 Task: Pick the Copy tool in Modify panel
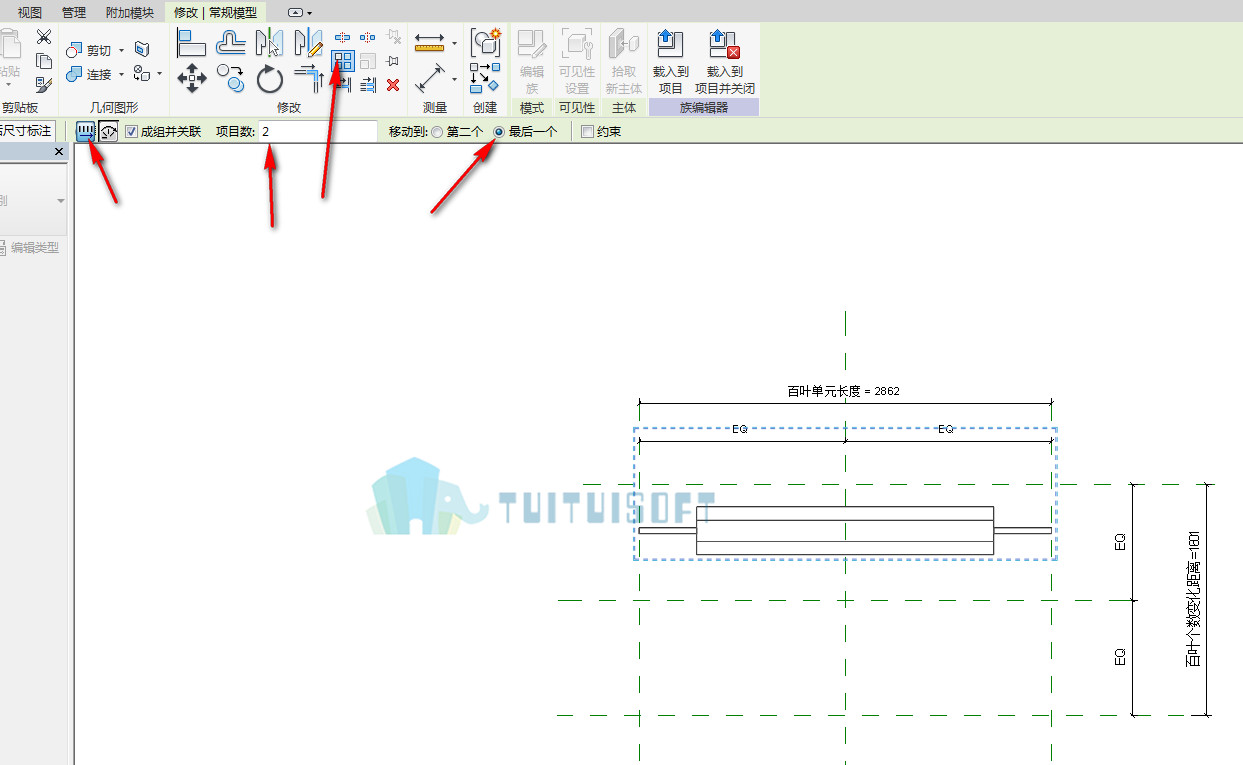[x=231, y=78]
